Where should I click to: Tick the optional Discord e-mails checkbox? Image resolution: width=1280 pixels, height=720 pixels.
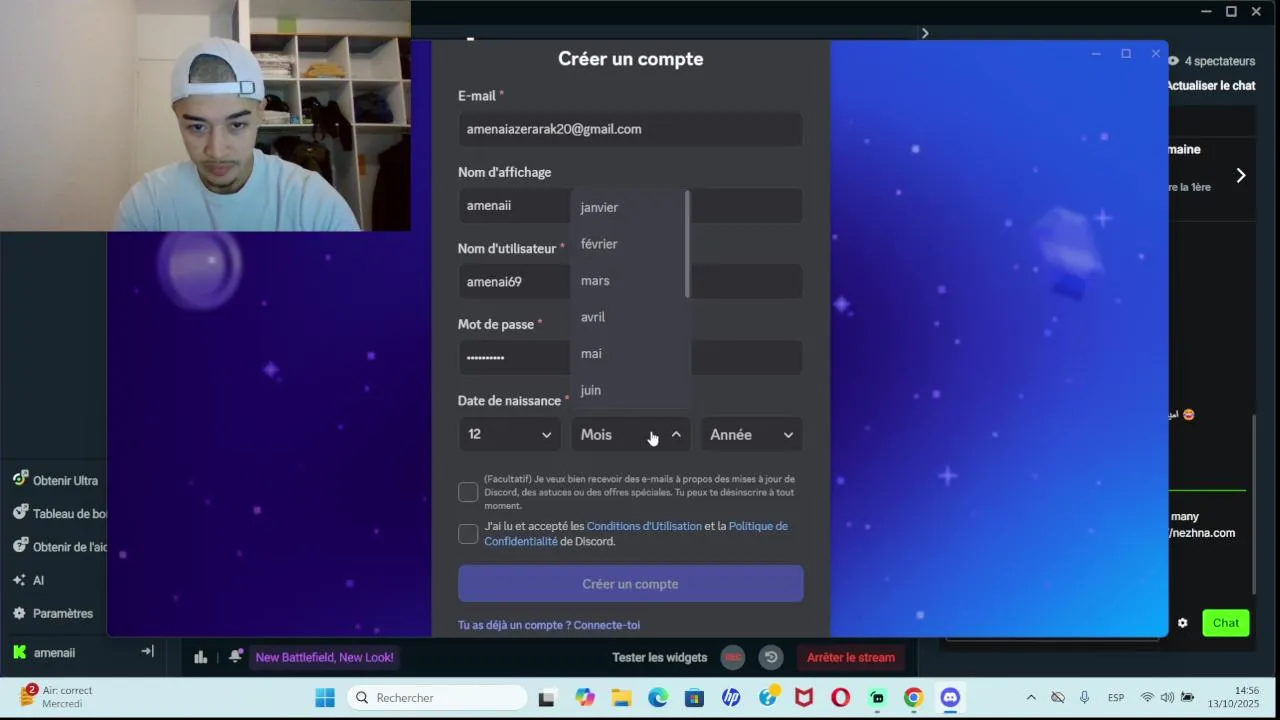pyautogui.click(x=468, y=492)
